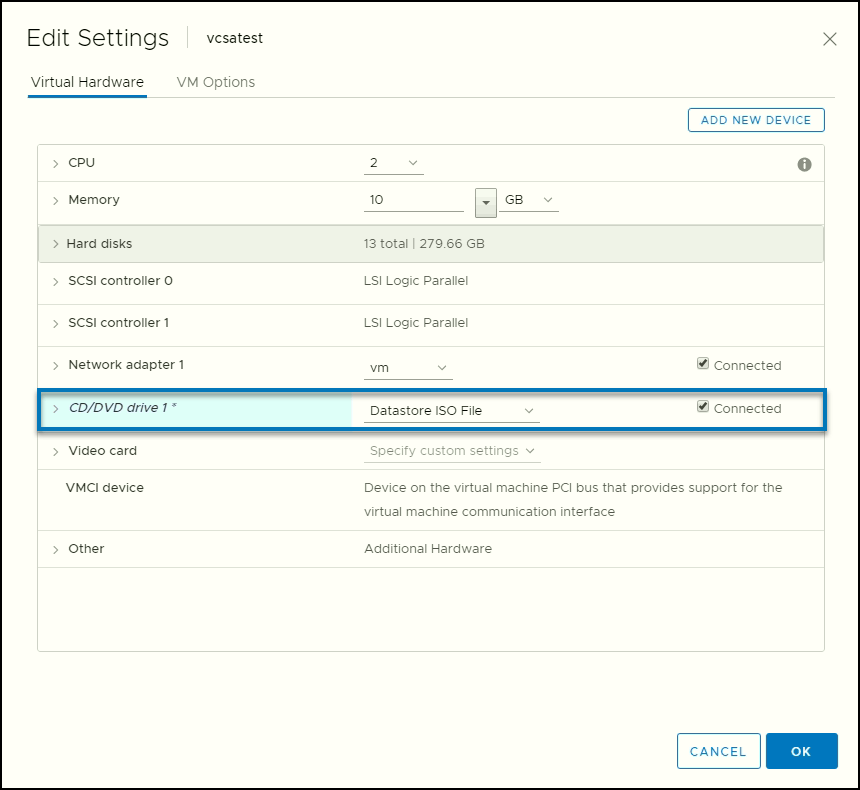Viewport: 860px width, 790px height.
Task: Expand SCSI controller 1
Action: [x=57, y=323]
